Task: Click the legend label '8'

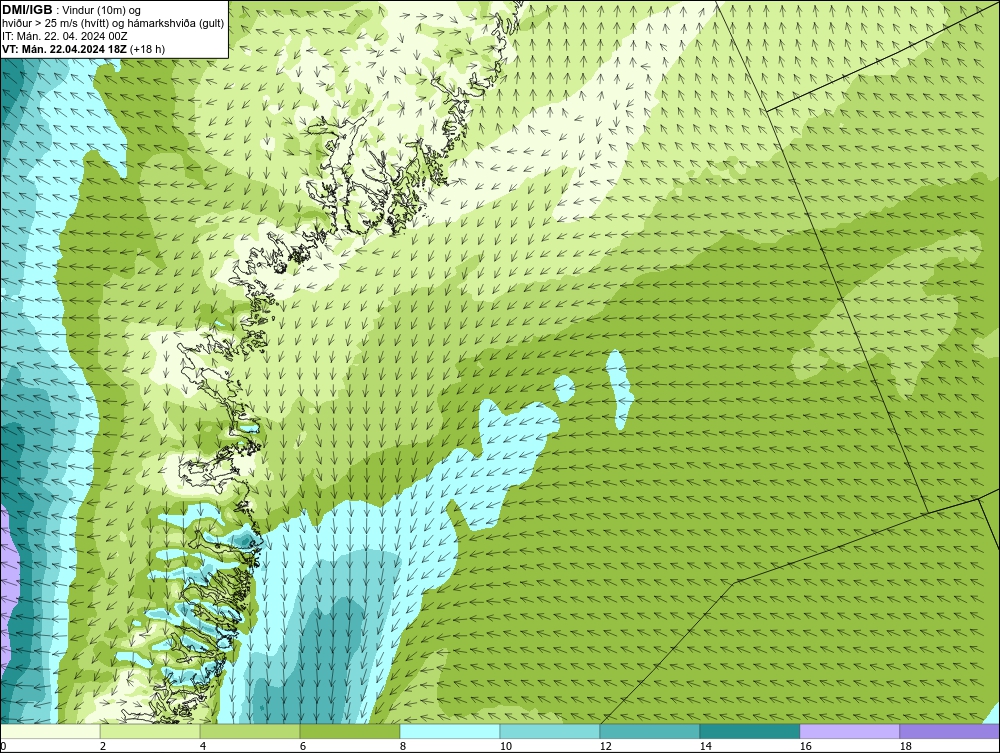Action: (x=402, y=746)
